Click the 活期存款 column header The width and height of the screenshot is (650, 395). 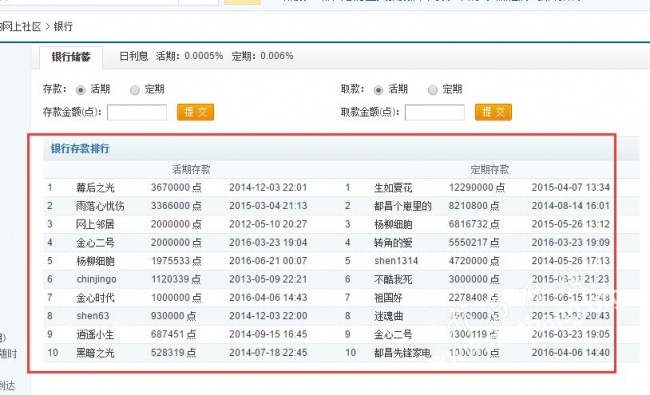(191, 170)
